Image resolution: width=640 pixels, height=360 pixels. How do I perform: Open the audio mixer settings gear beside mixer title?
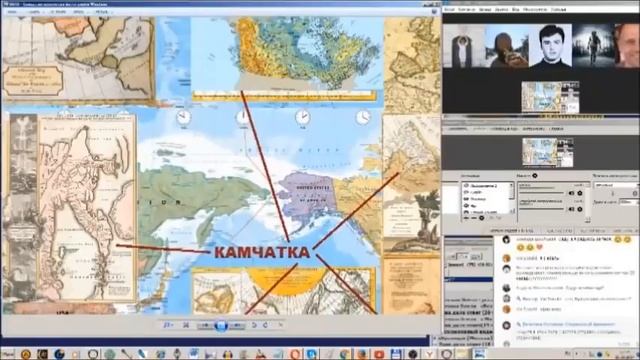pyautogui.click(x=535, y=176)
